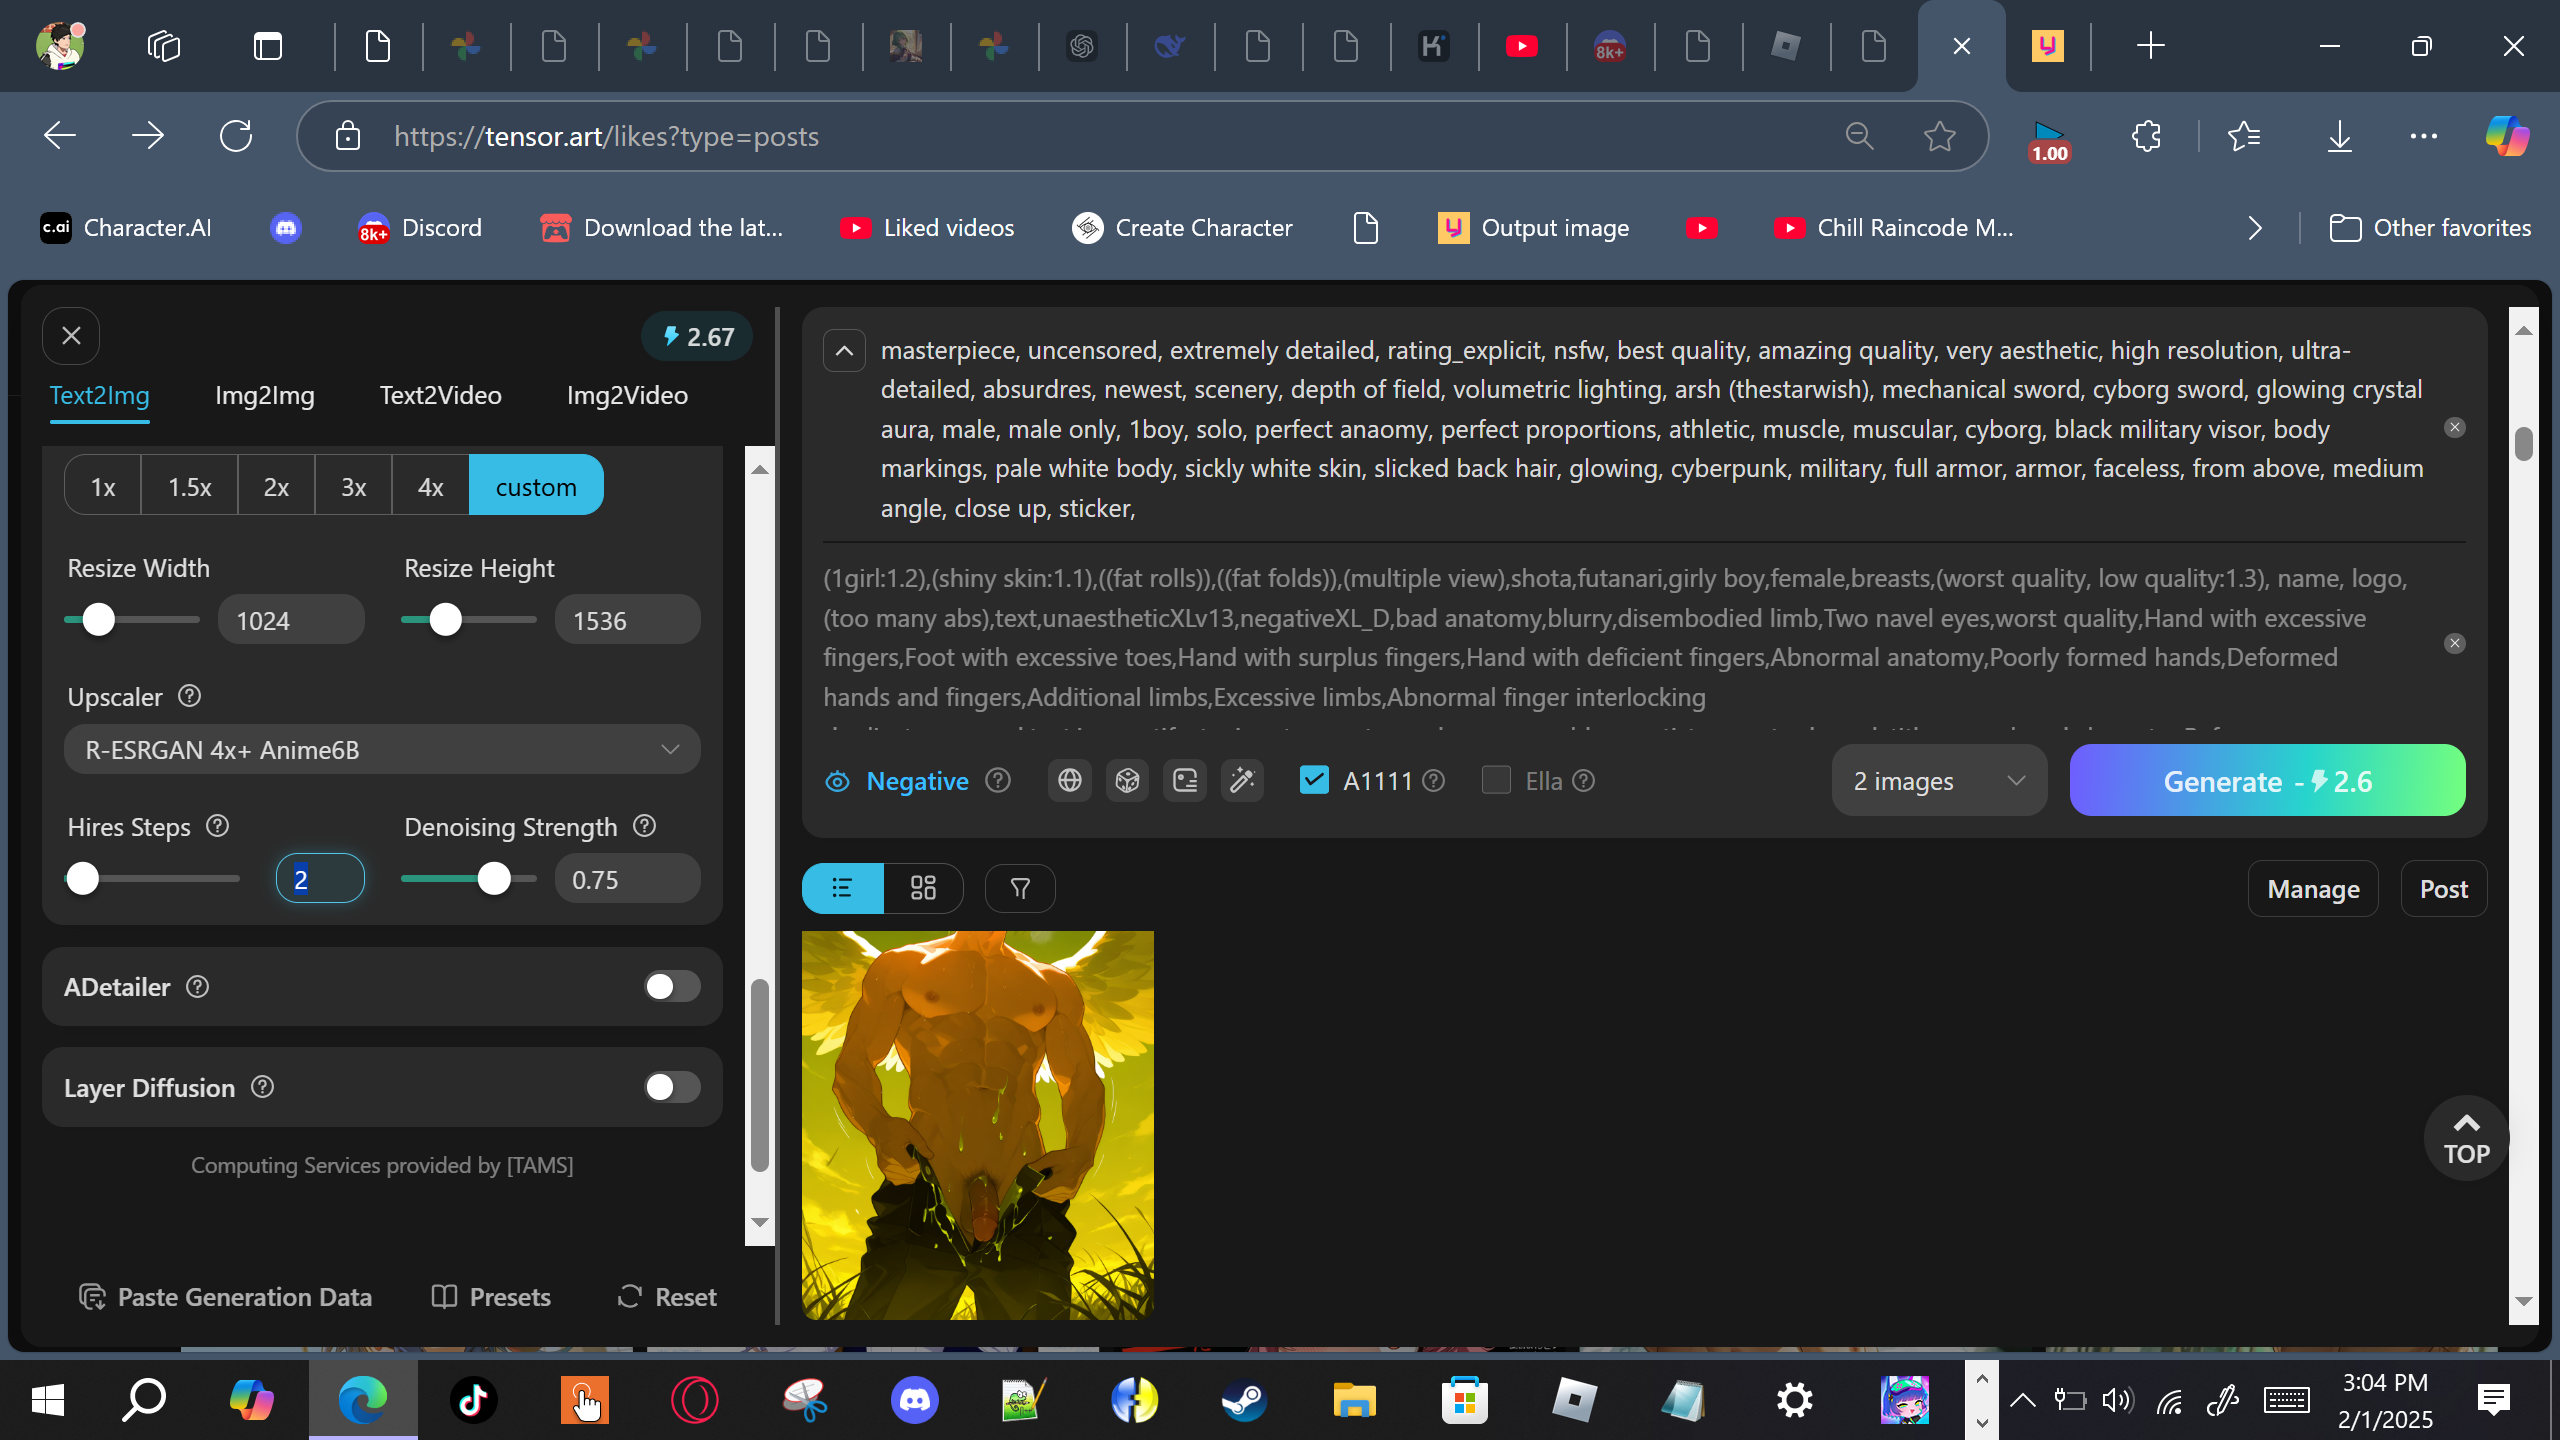Viewport: 2560px width, 1440px height.
Task: Clear the positive prompt text
Action: 2454,428
